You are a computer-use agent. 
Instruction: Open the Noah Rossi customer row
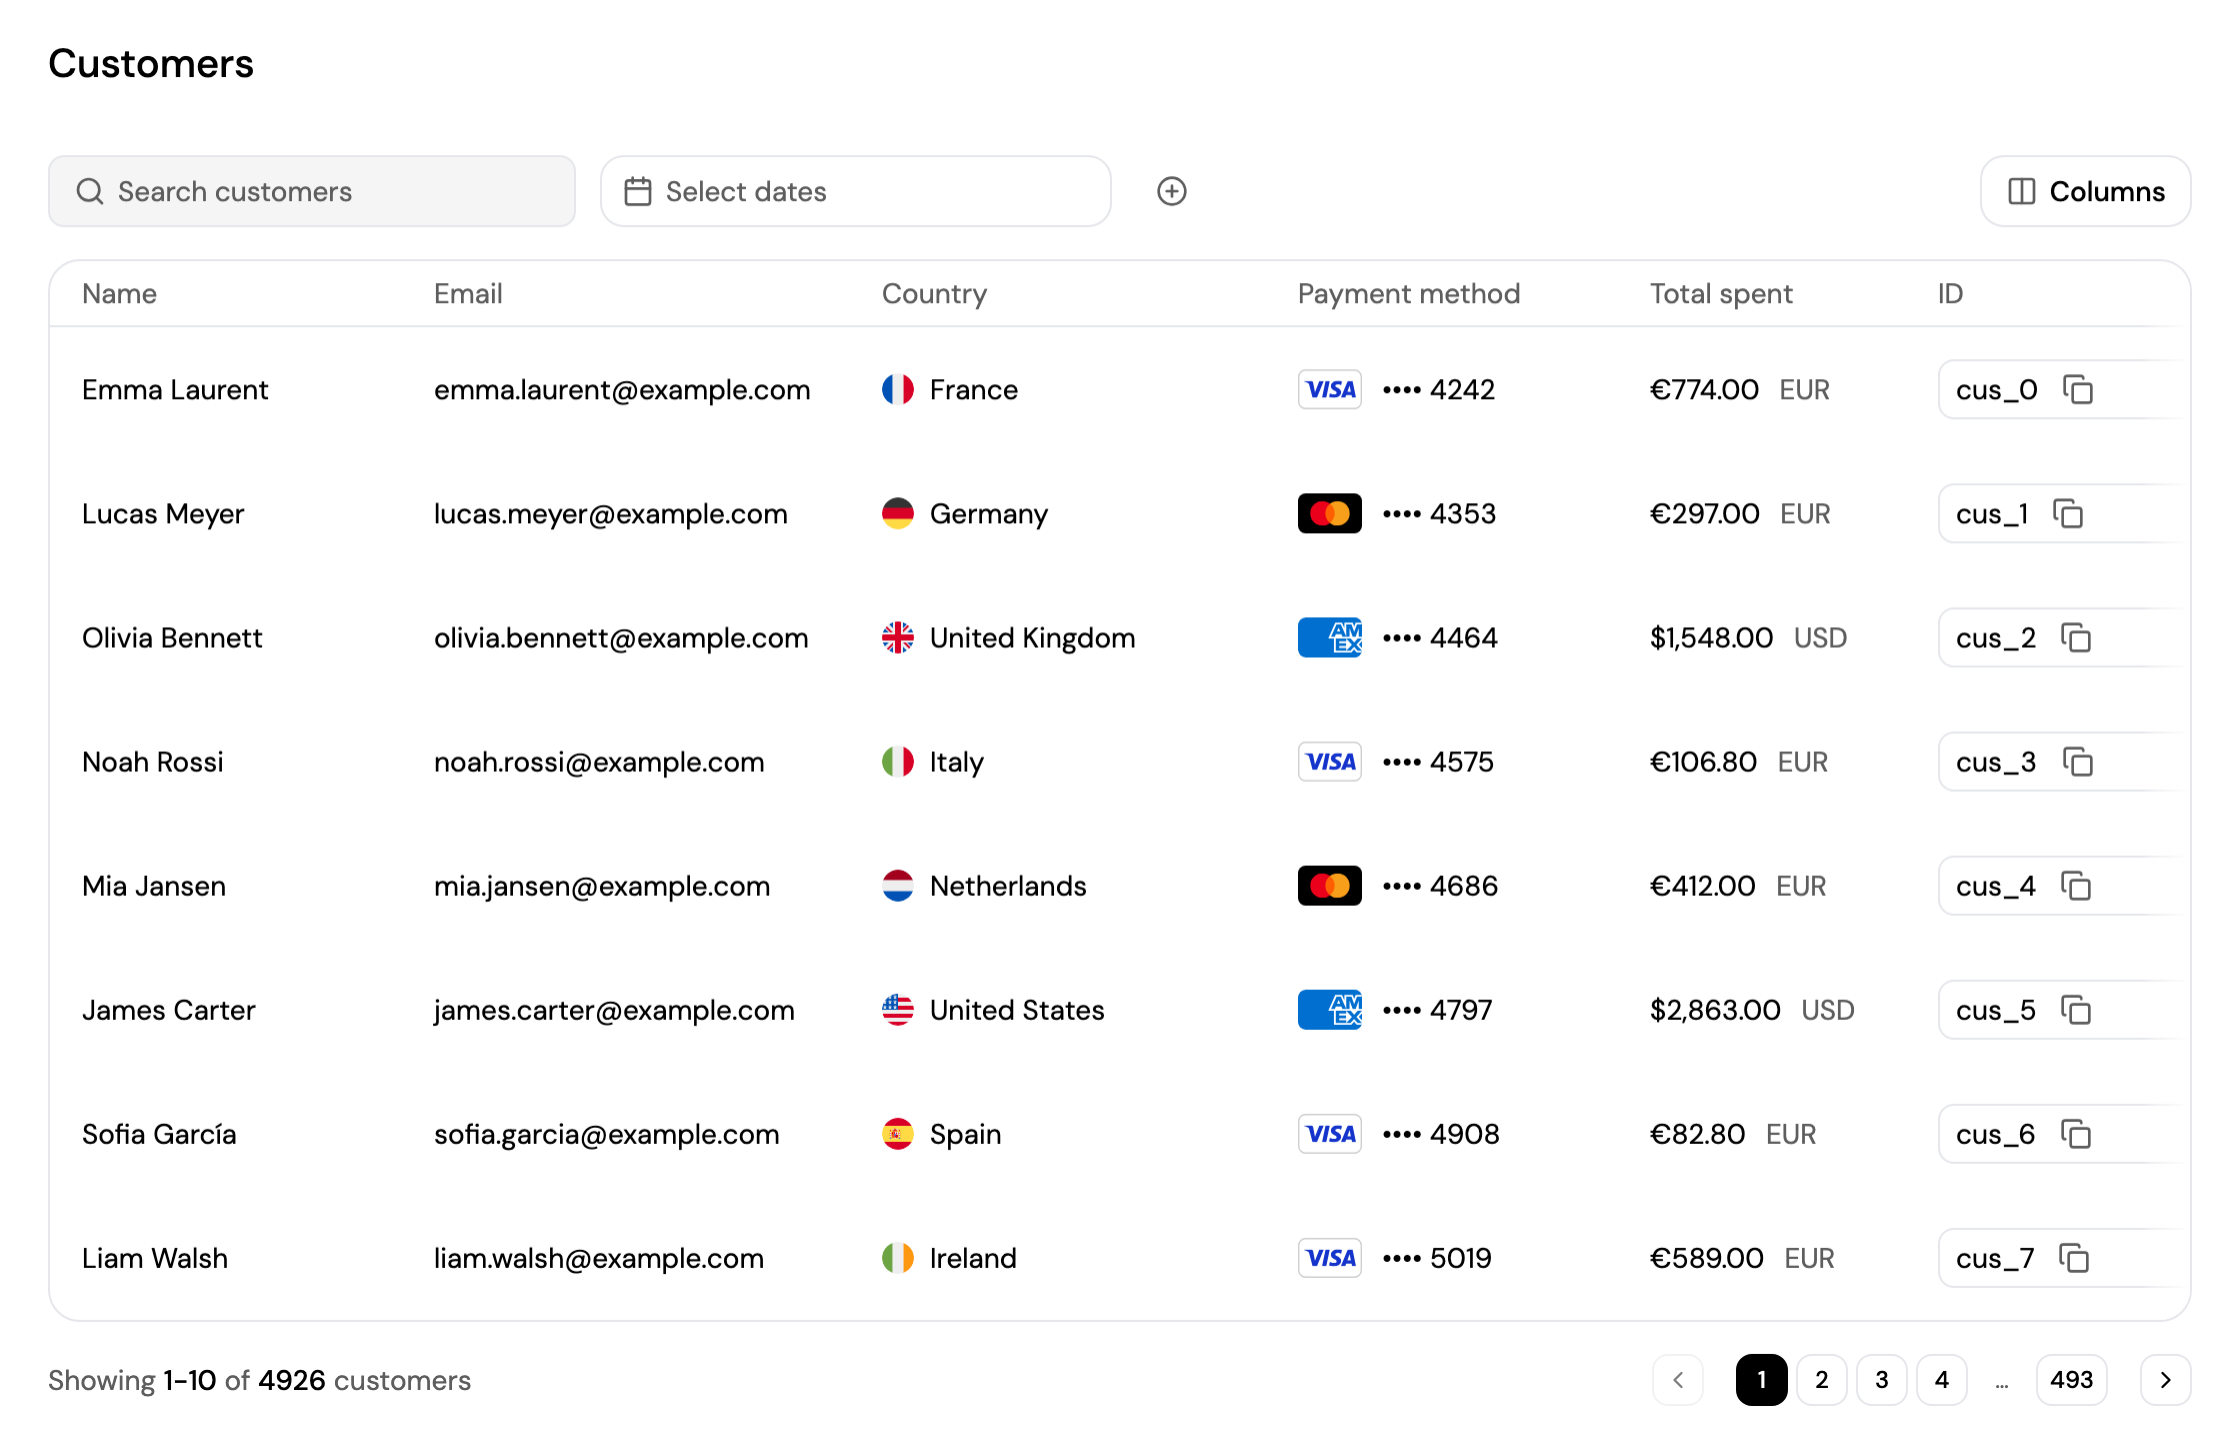(x=1120, y=762)
